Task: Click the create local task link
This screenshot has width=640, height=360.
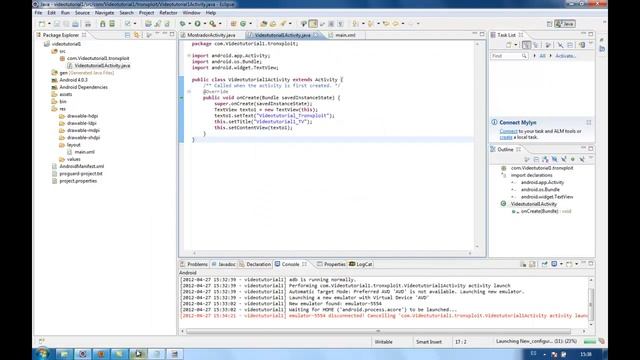Action: (x=506, y=138)
